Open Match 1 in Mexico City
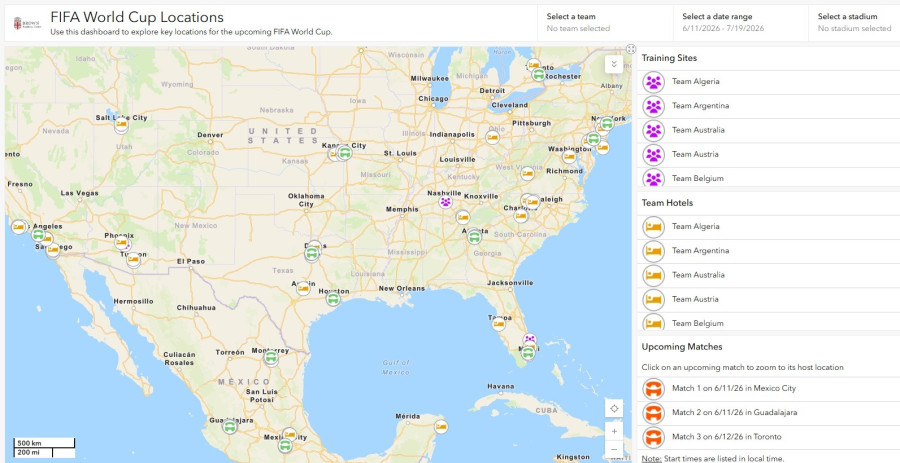 [769, 389]
